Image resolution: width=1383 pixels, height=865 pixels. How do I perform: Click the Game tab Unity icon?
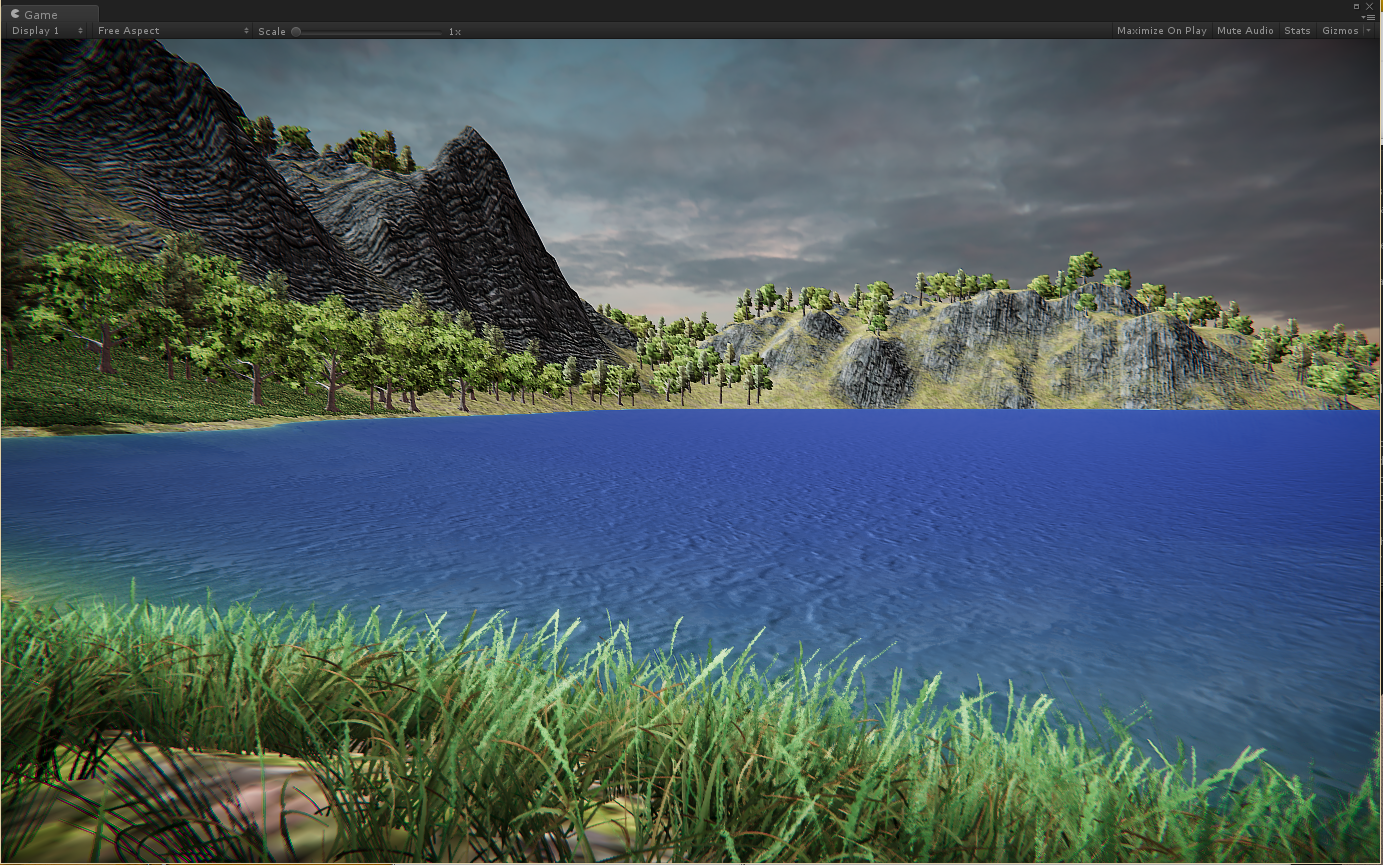point(15,14)
